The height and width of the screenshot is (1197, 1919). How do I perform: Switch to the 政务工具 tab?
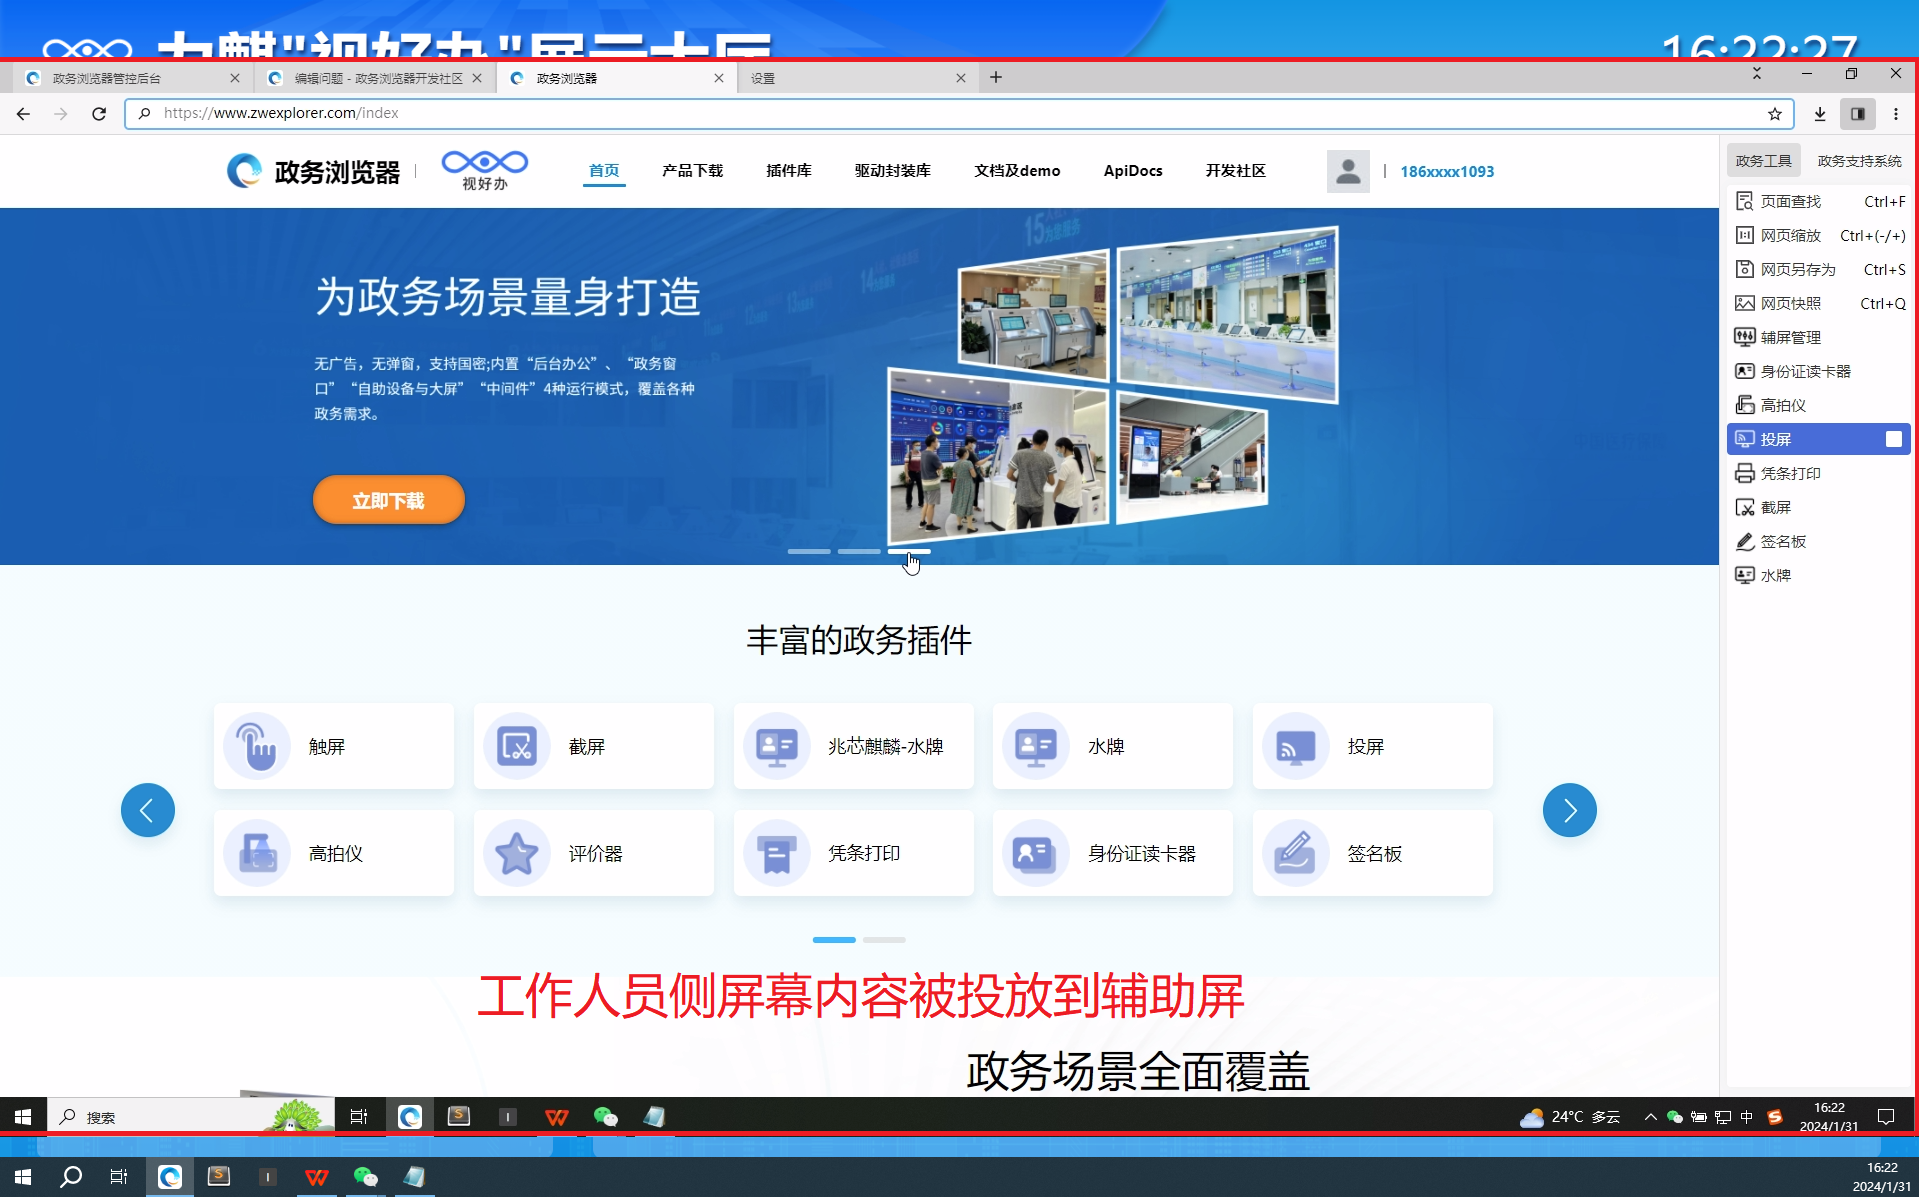[1764, 161]
